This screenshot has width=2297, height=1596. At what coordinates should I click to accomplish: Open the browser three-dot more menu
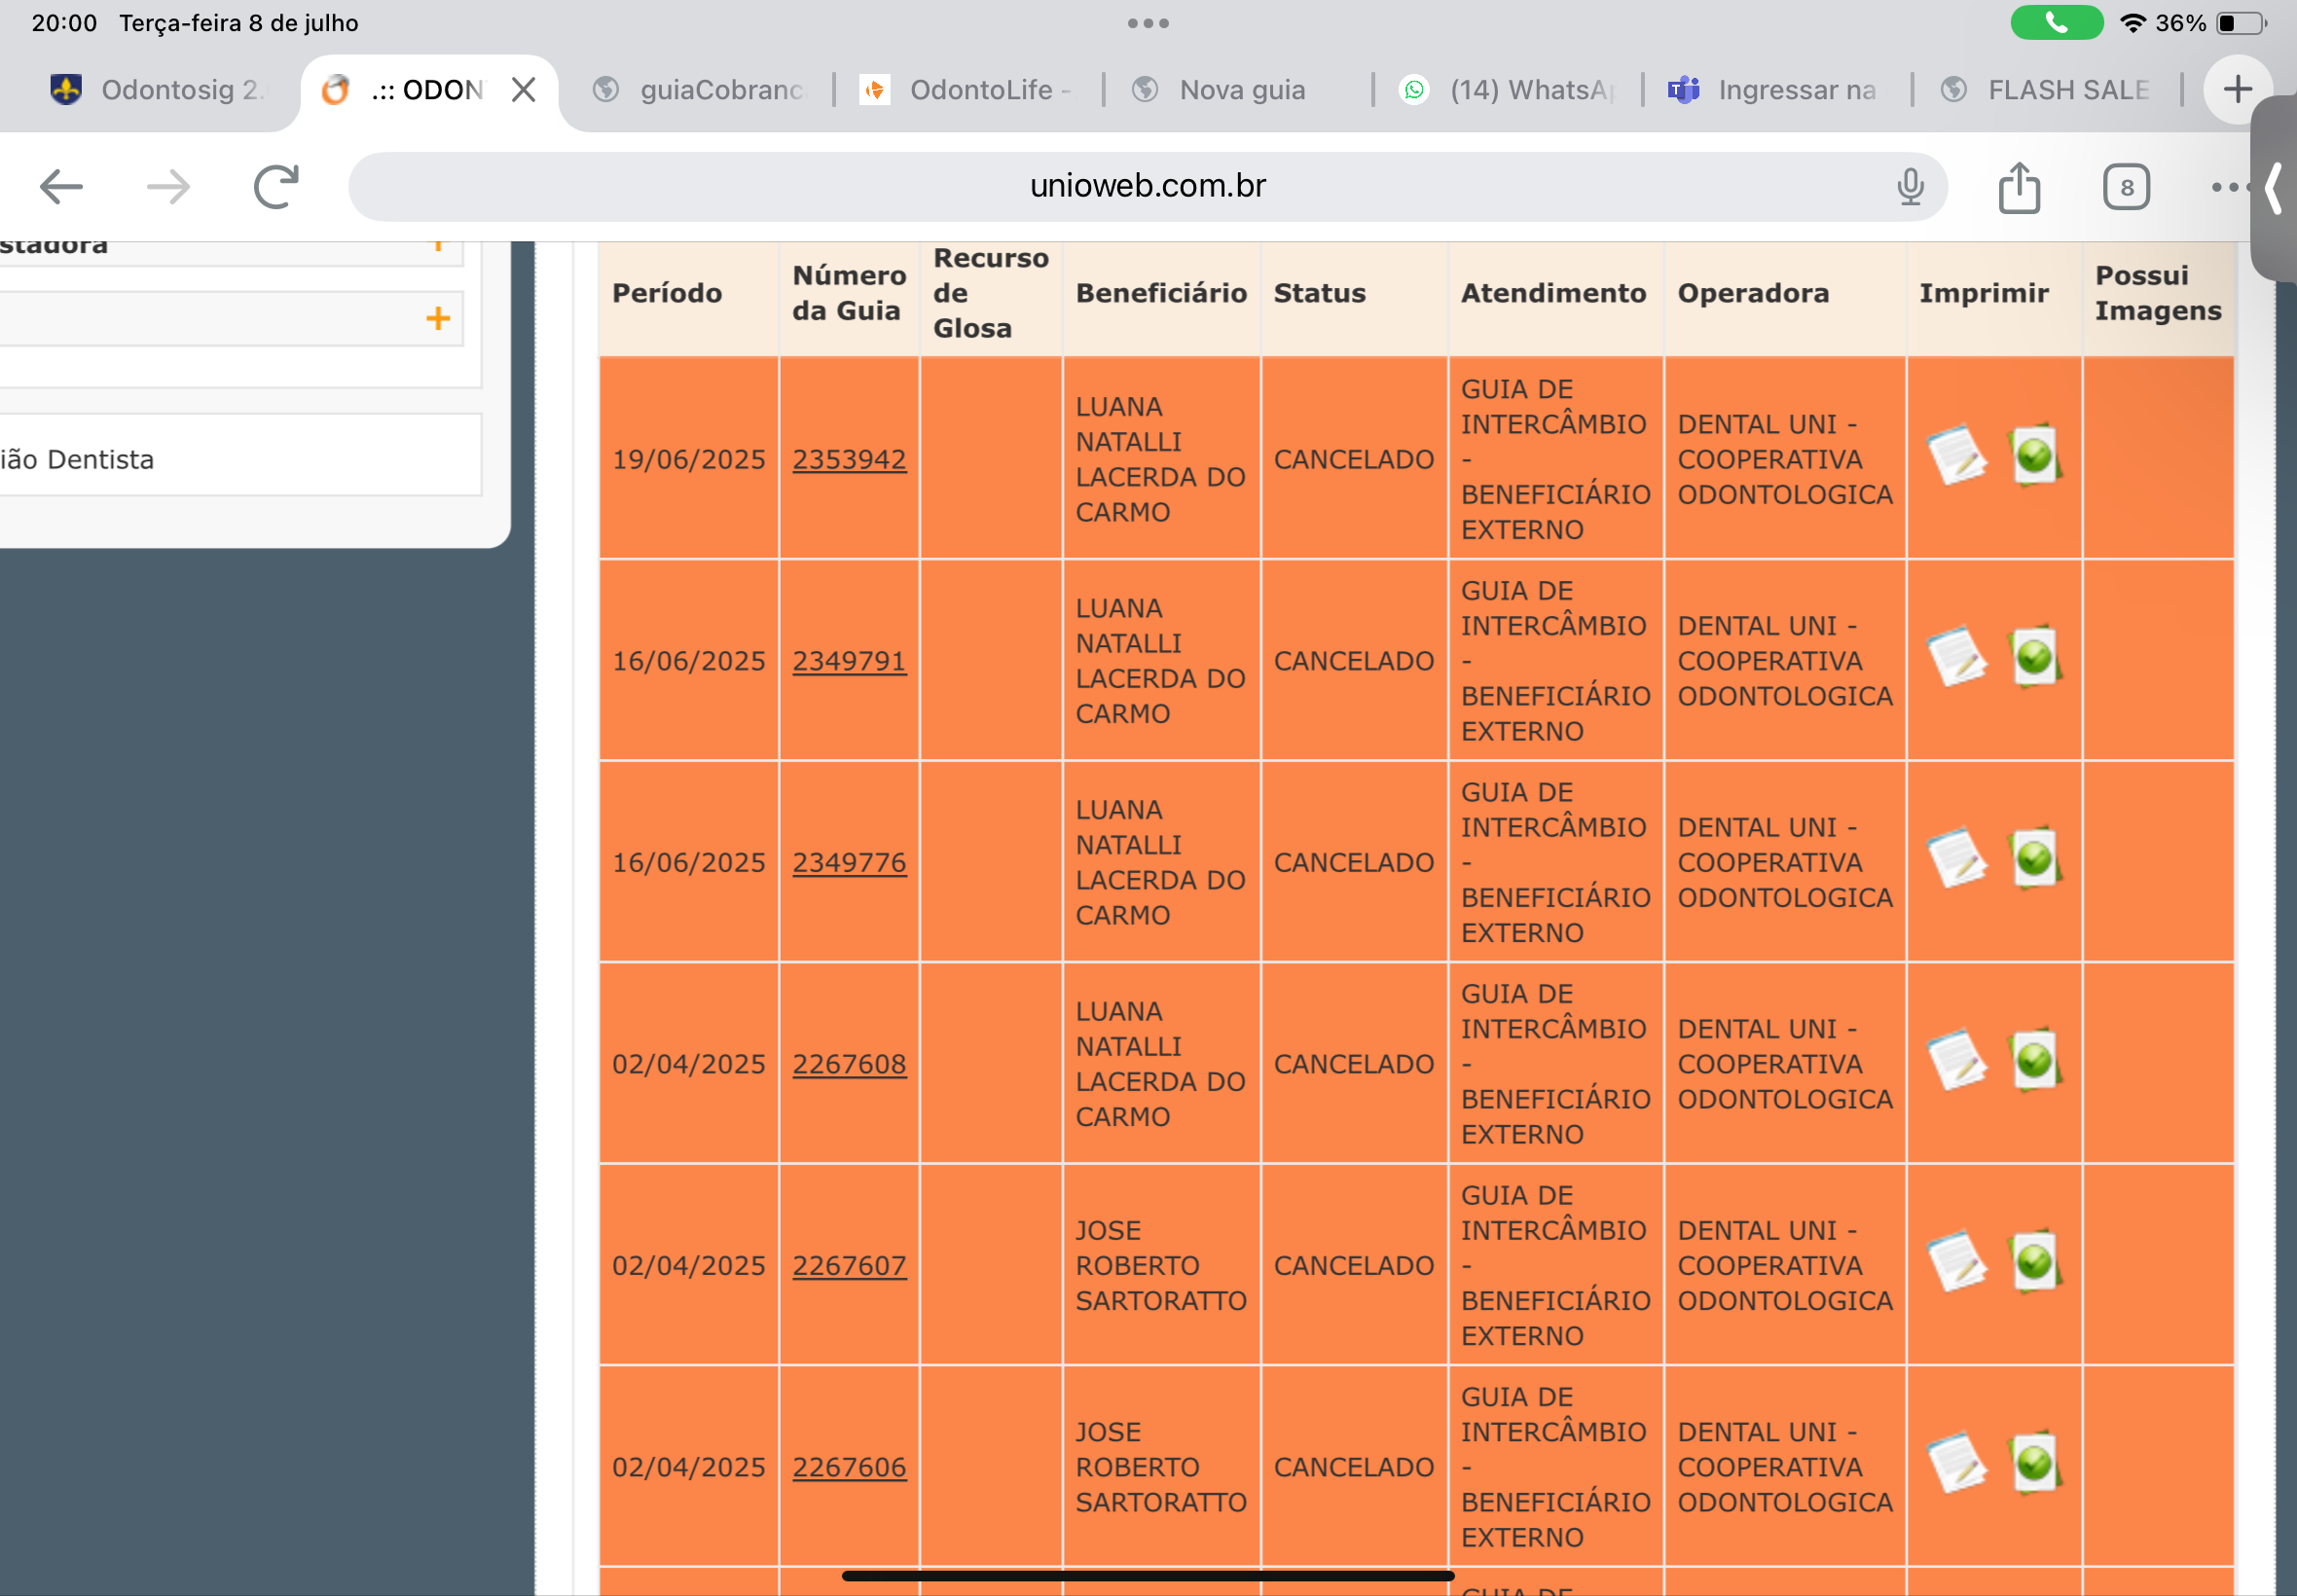(2228, 187)
